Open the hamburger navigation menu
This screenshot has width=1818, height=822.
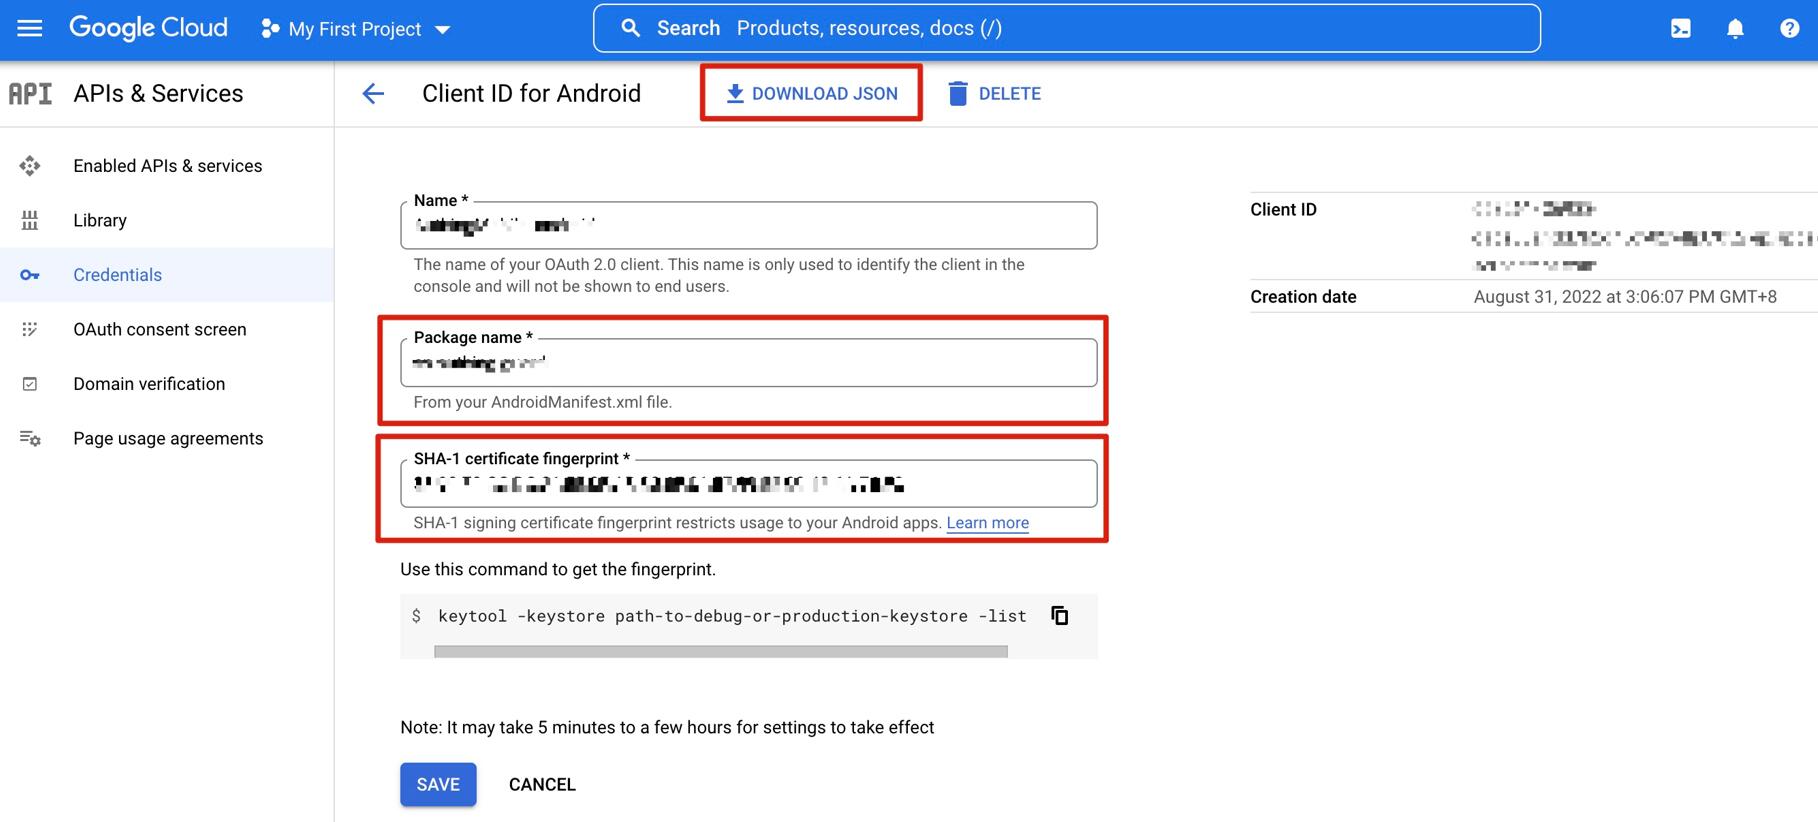tap(30, 28)
